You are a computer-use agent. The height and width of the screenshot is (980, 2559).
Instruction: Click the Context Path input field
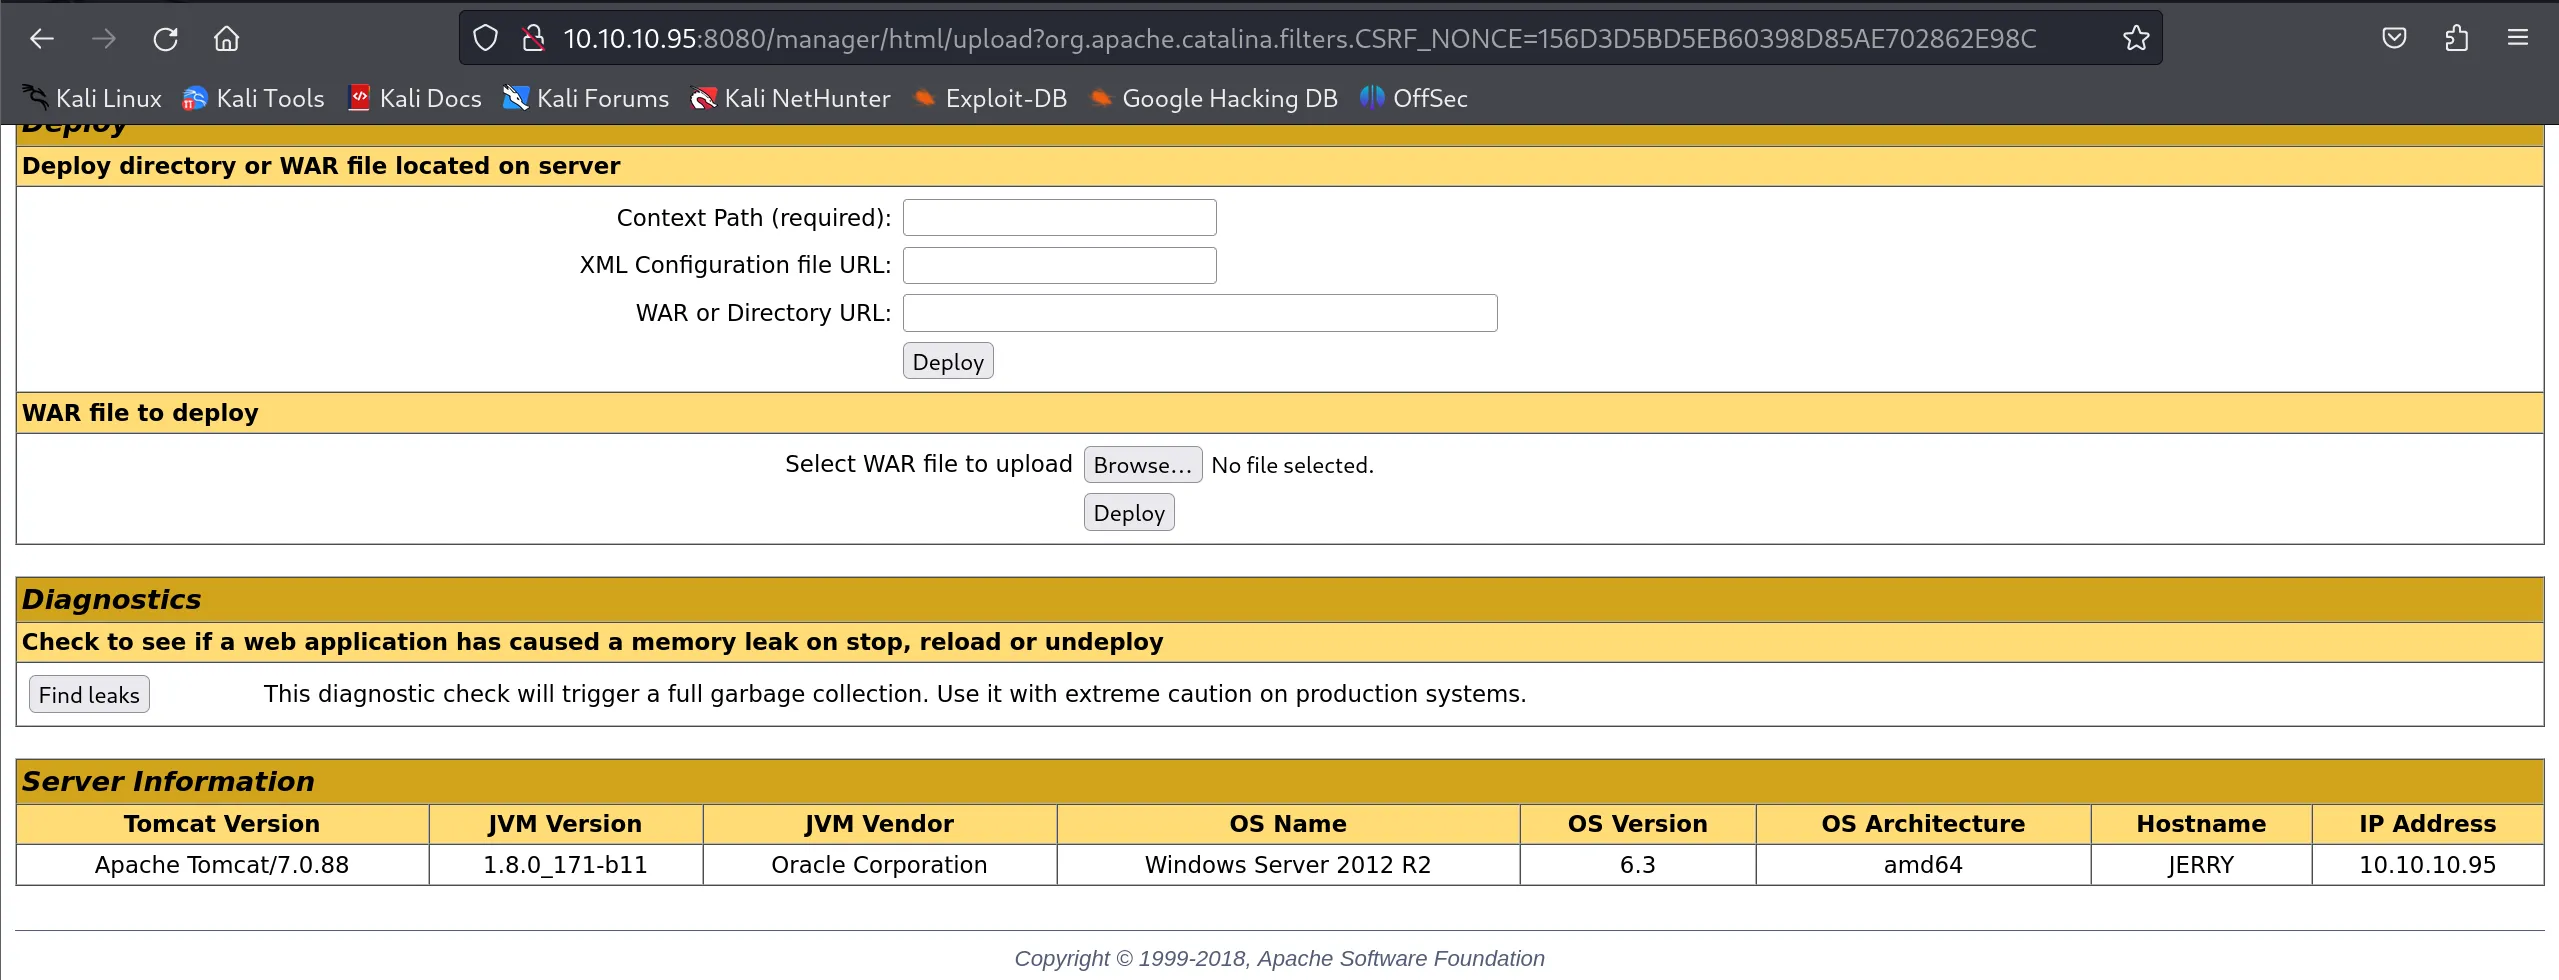(x=1059, y=218)
